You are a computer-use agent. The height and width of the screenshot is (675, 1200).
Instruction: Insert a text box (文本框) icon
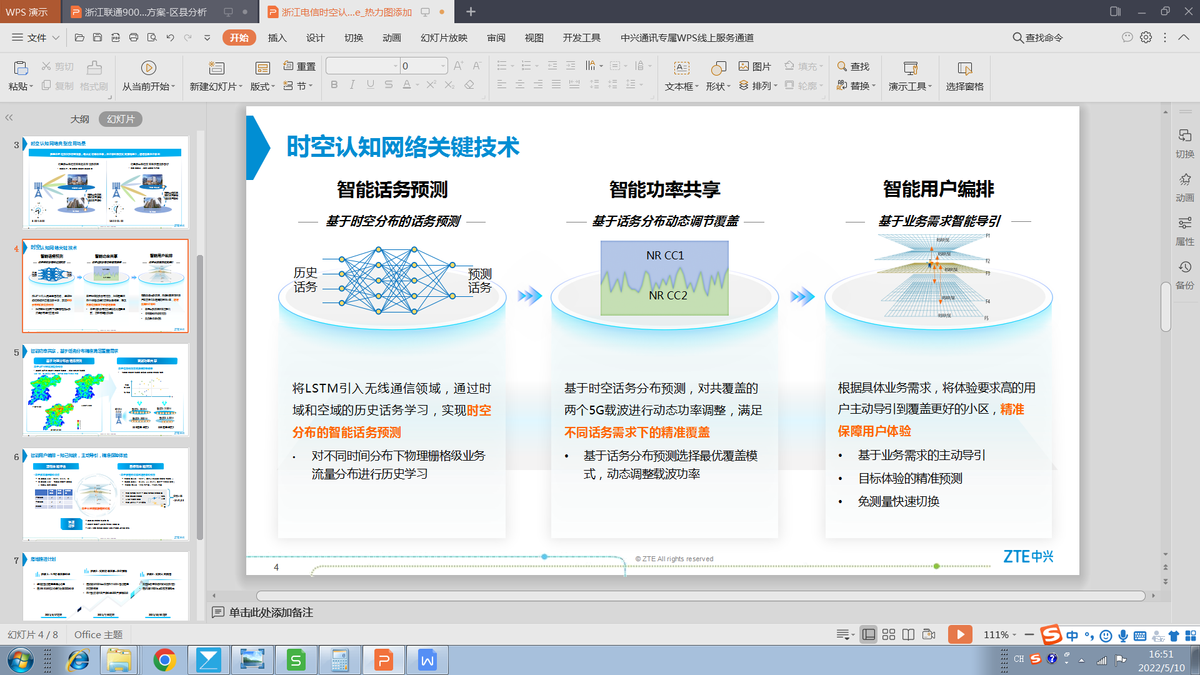pos(681,68)
